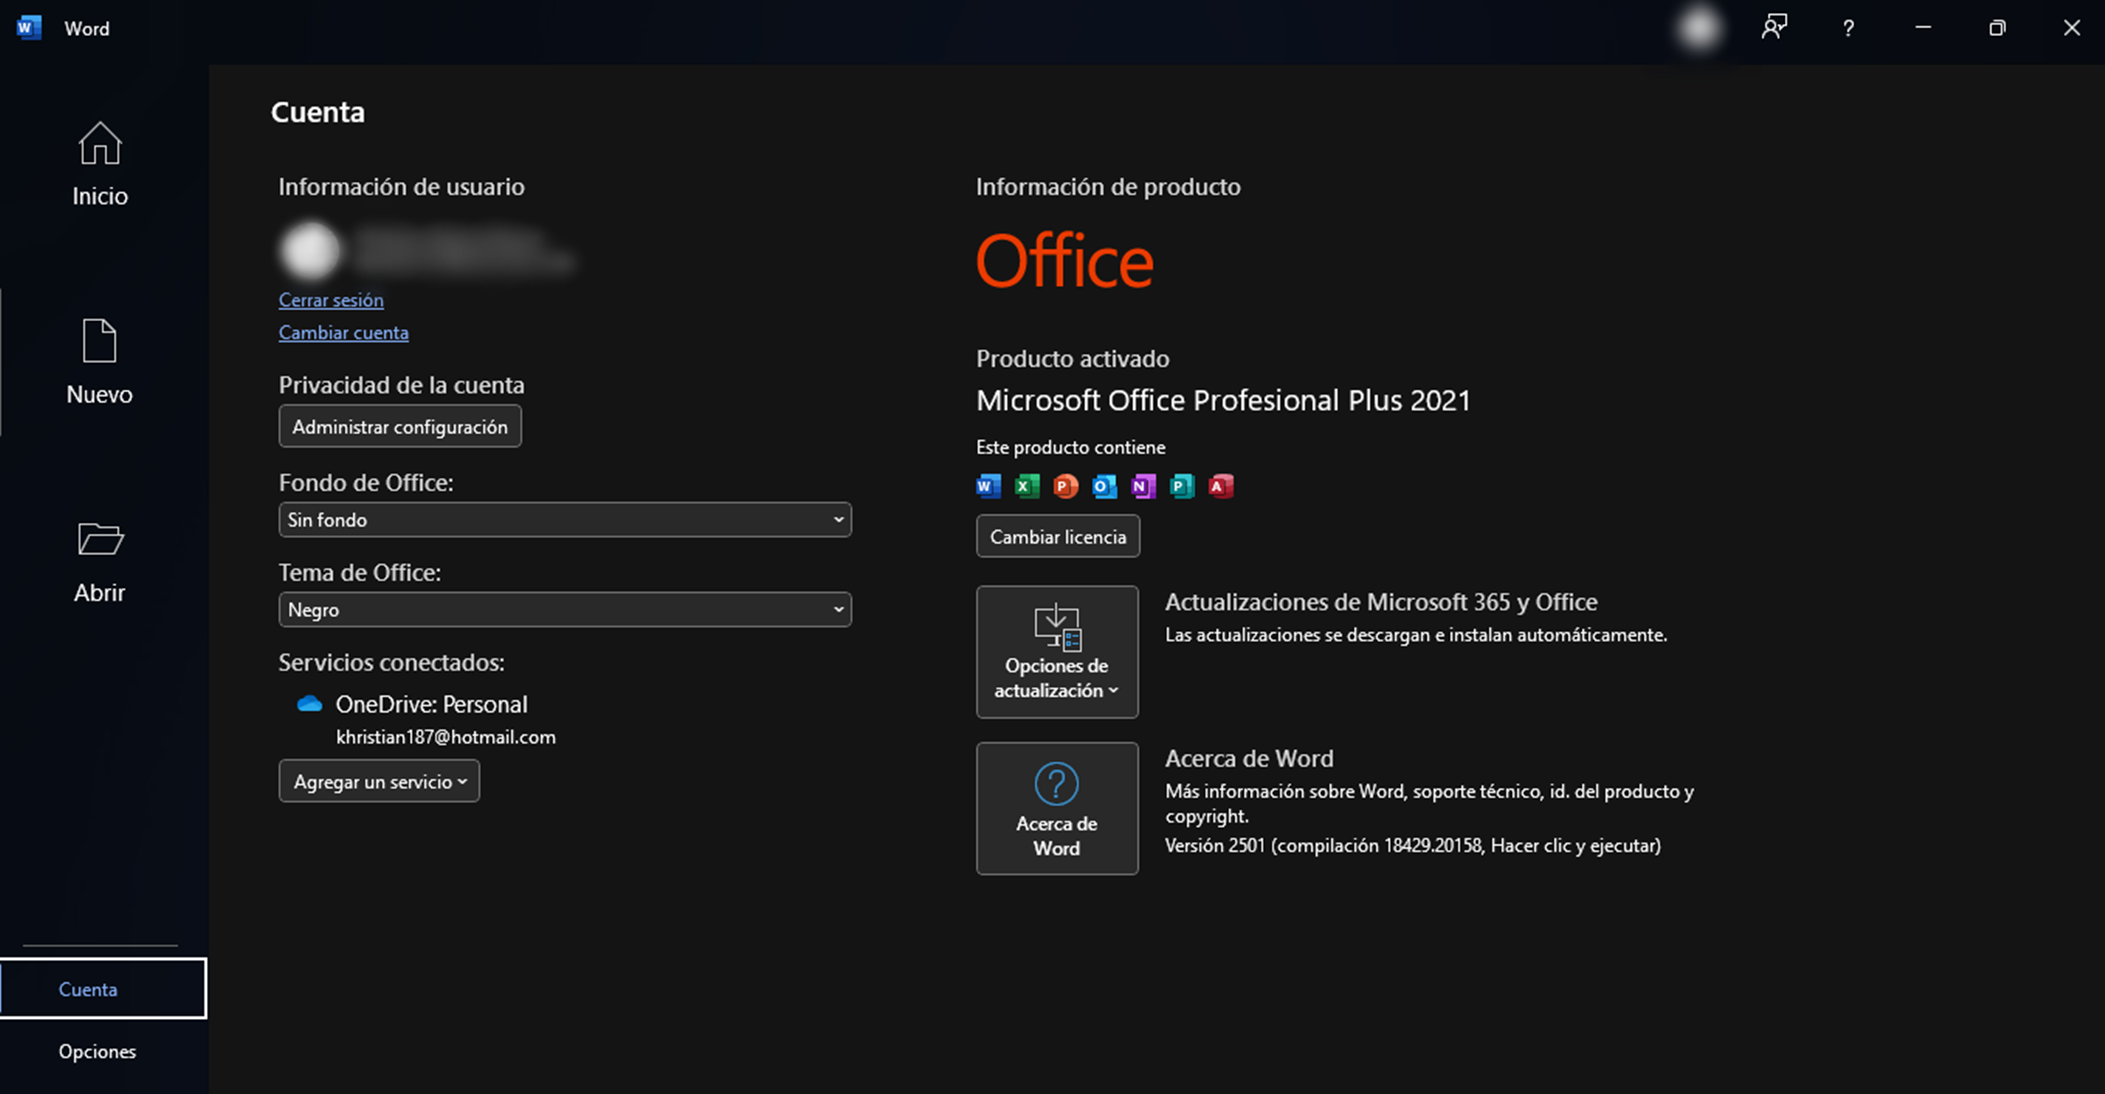Minimize the Word window
The width and height of the screenshot is (2105, 1094).
click(1923, 28)
